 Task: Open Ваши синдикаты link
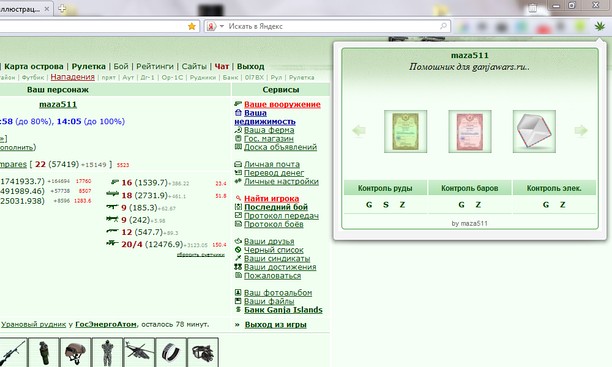[277, 258]
